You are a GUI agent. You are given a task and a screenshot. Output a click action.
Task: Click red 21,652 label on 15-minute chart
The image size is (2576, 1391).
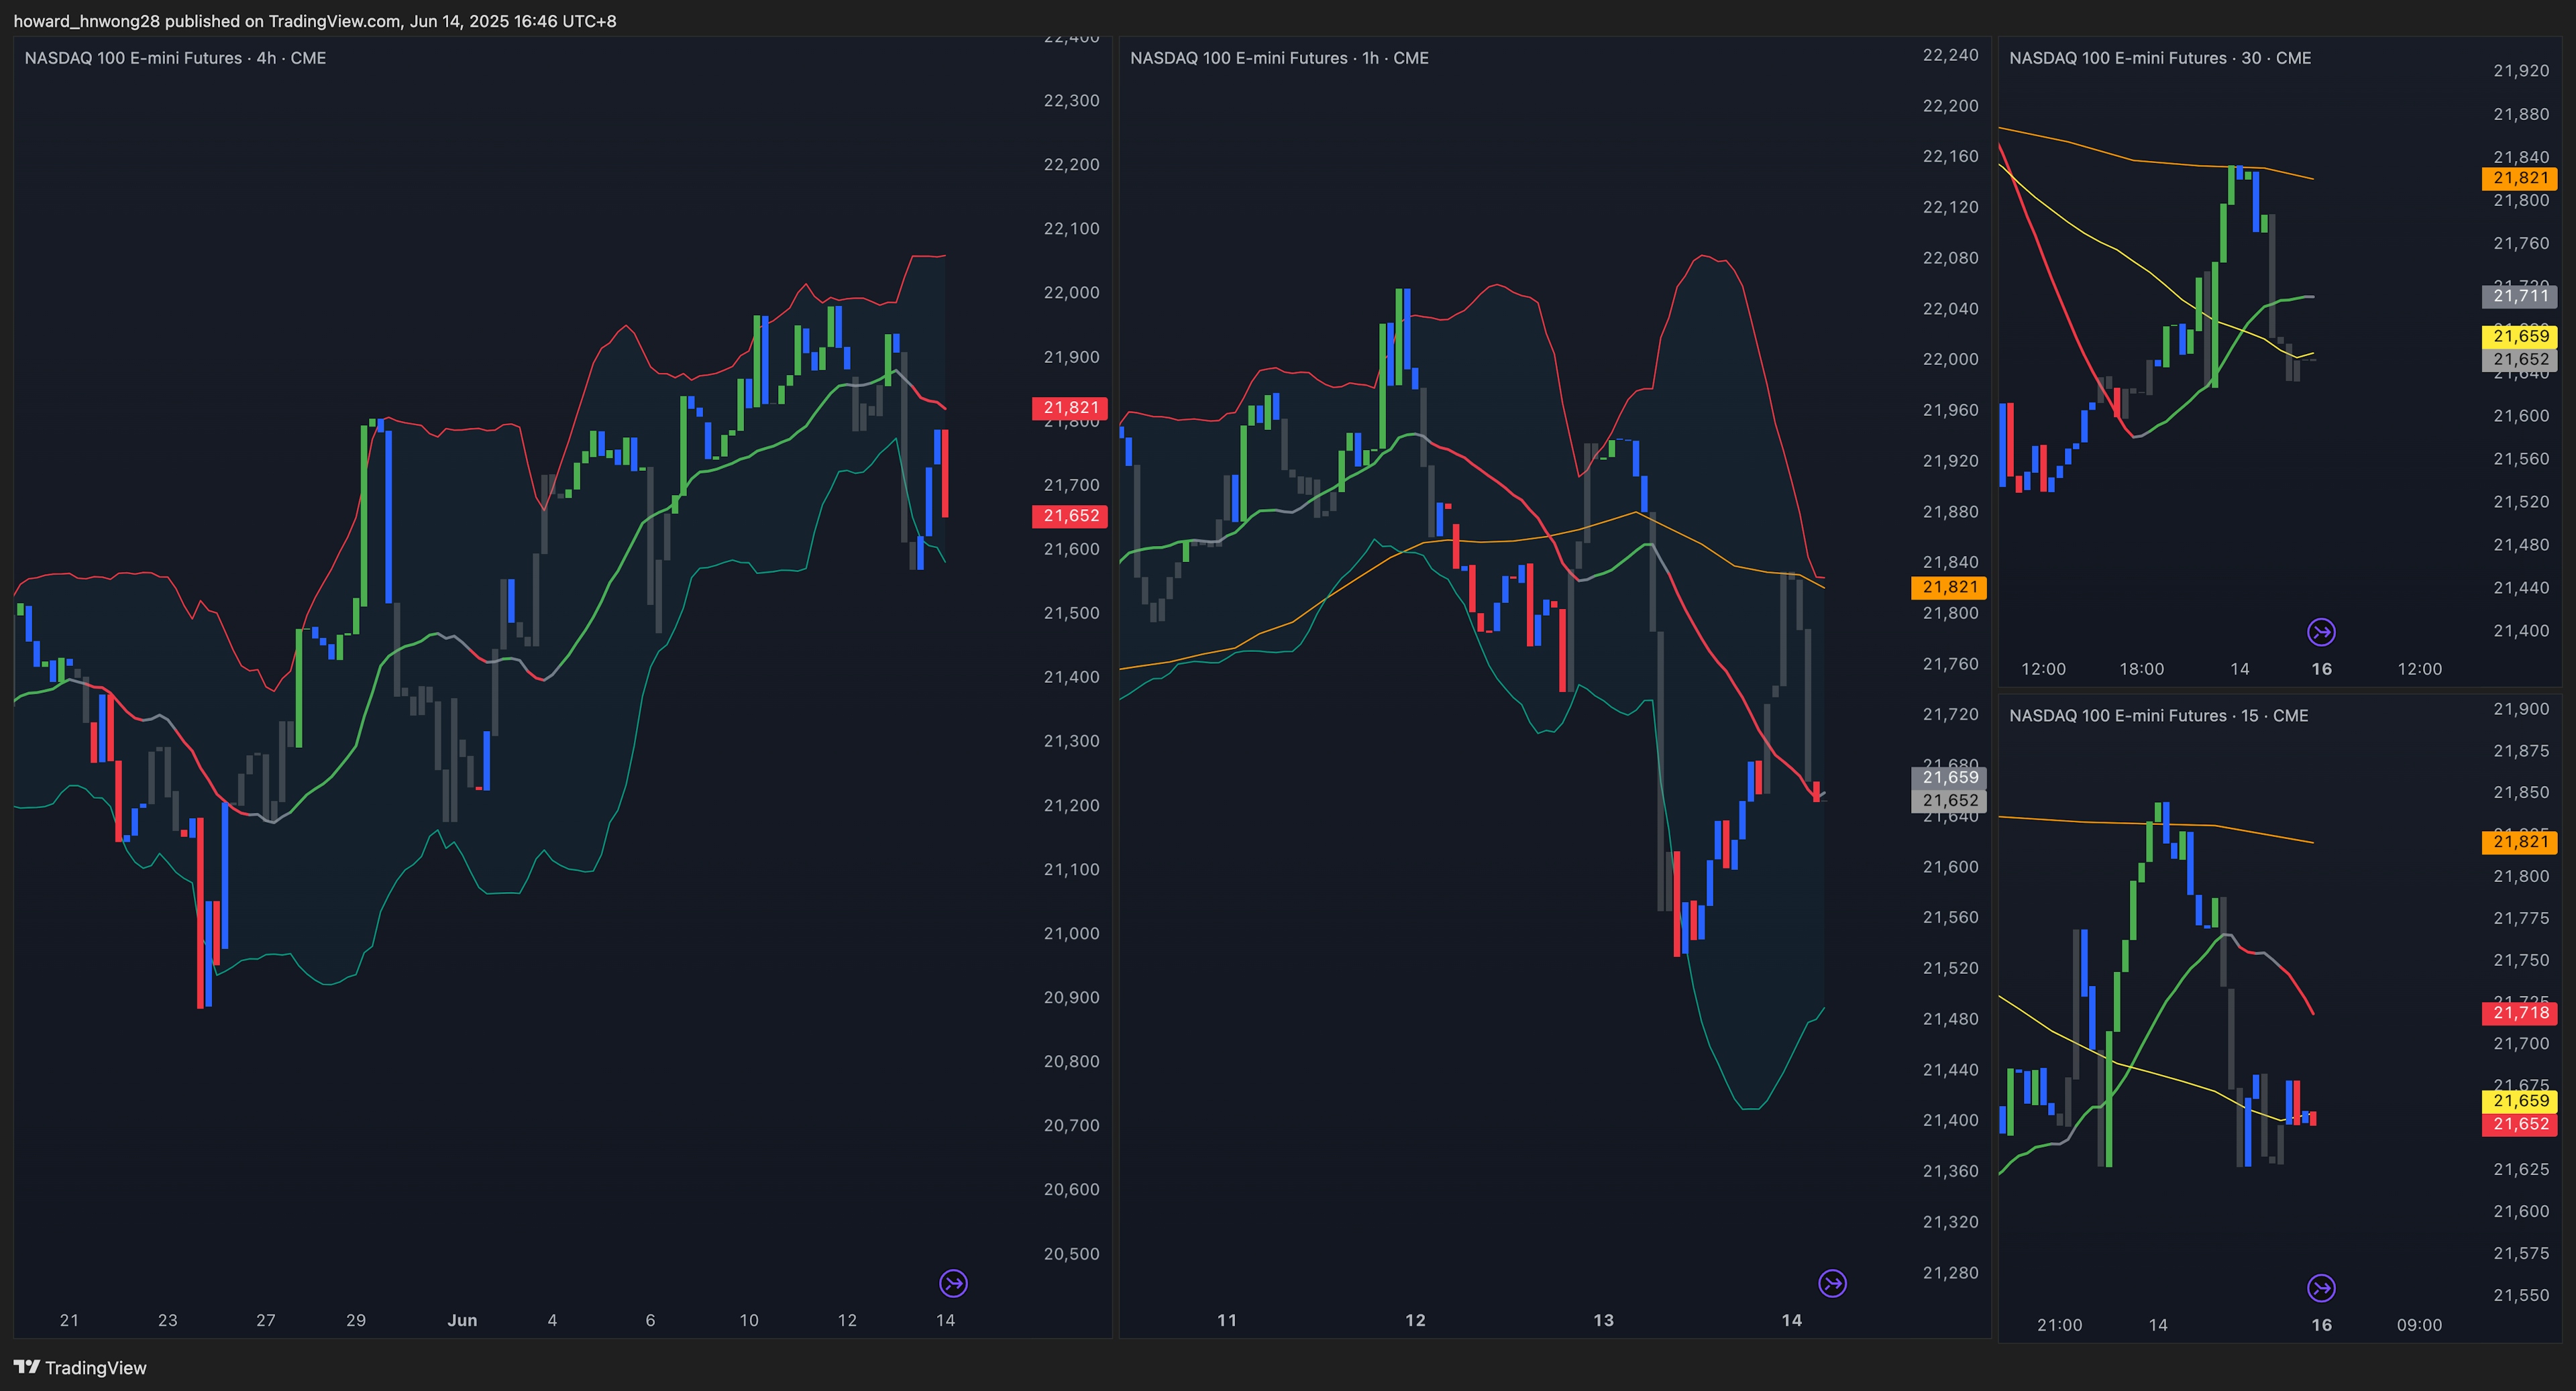click(2520, 1124)
